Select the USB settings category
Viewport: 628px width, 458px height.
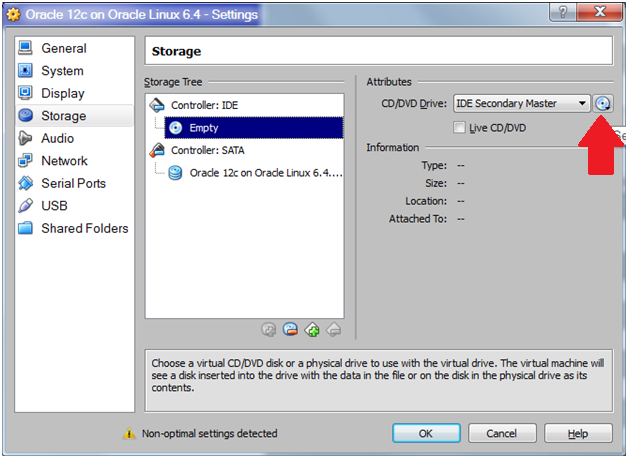pyautogui.click(x=54, y=206)
